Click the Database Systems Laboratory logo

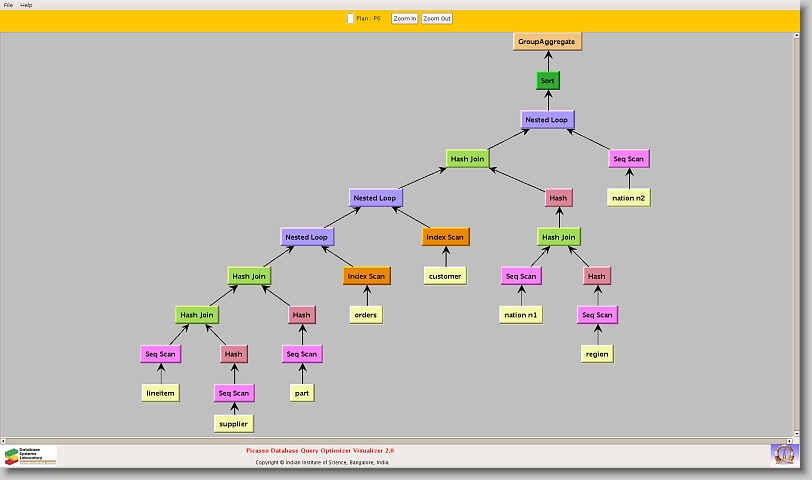tap(30, 455)
